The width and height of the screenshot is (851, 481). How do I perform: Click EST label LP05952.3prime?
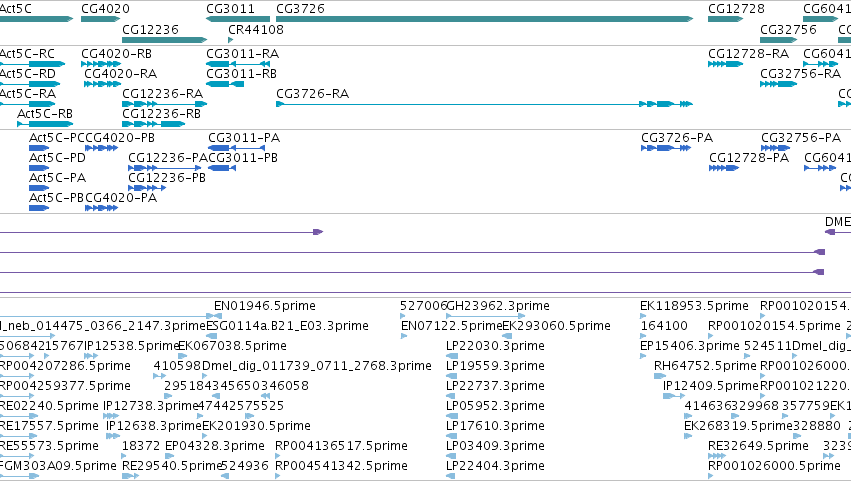click(x=495, y=406)
